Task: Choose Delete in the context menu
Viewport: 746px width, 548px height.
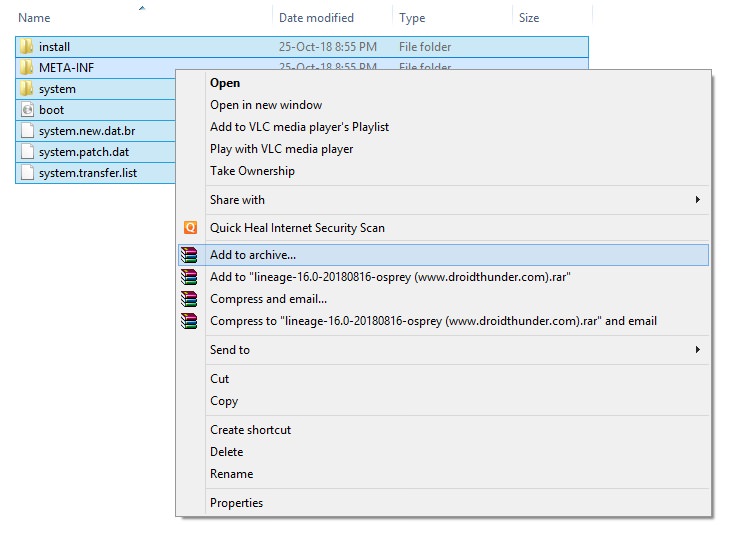Action: 226,452
